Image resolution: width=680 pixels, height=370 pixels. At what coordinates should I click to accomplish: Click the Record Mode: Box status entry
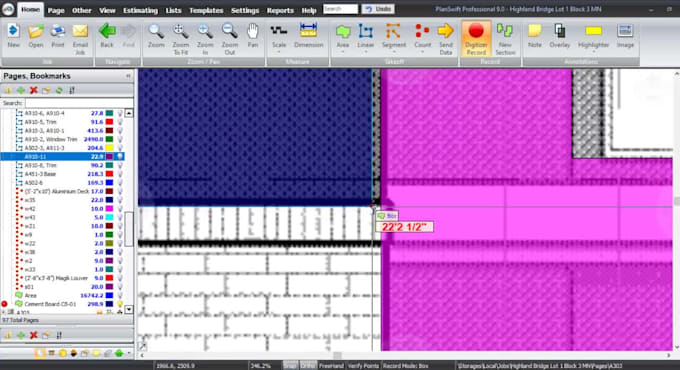(405, 366)
